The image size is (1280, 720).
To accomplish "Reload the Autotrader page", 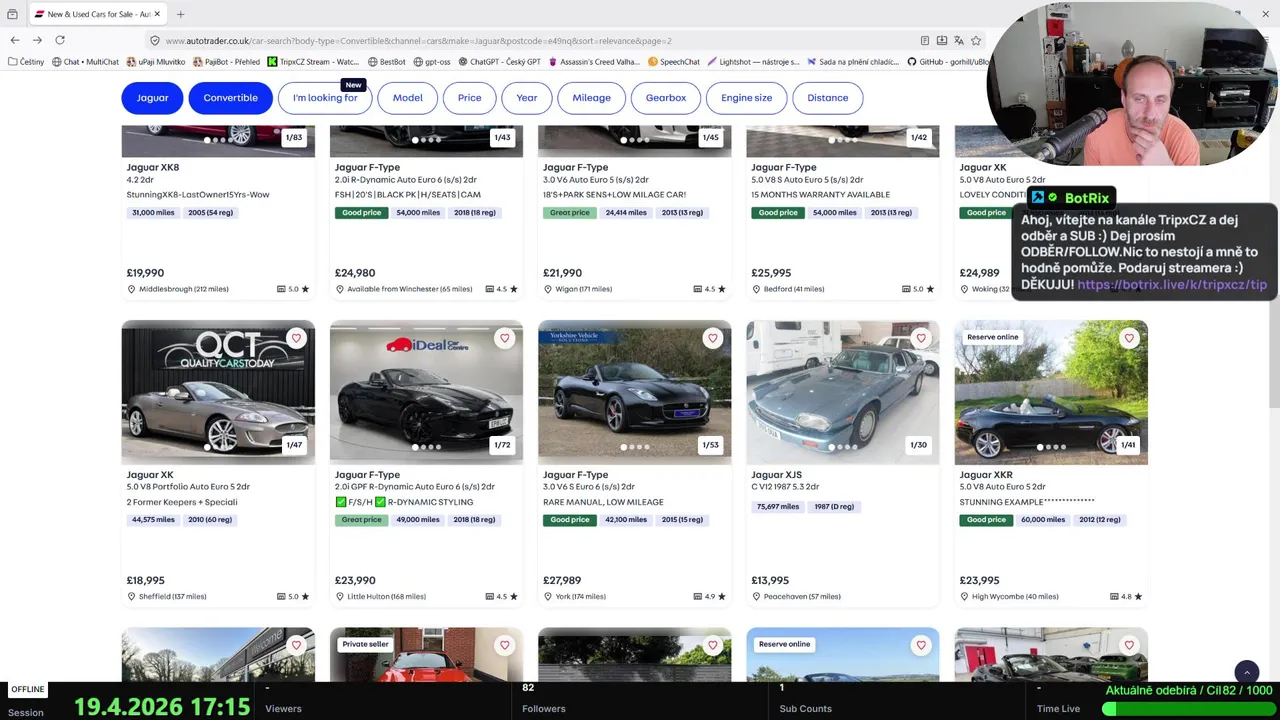I will [x=60, y=40].
